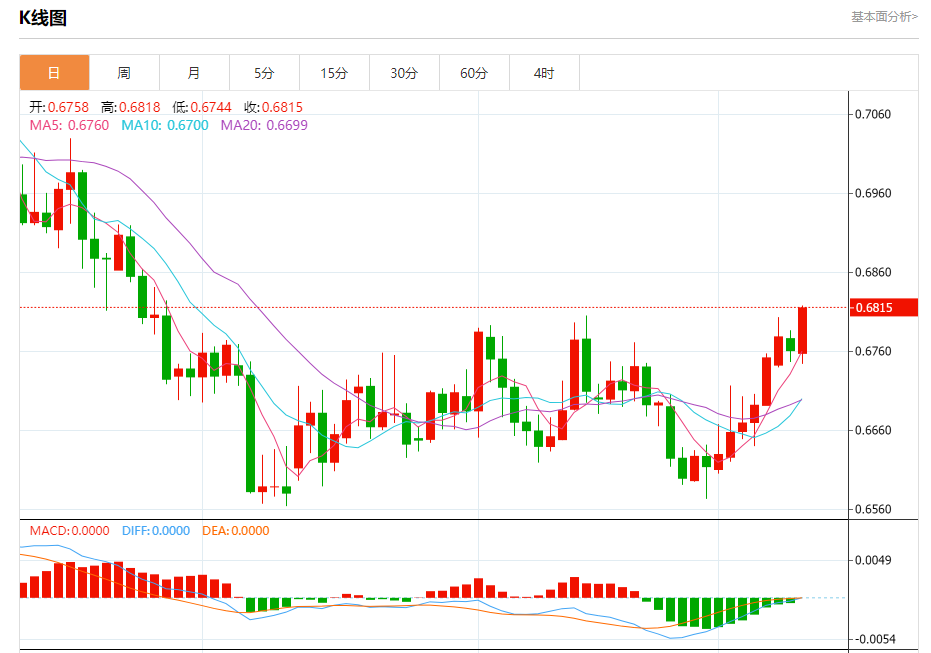Click the -0.0054 MACD axis label
This screenshot has width=931, height=653.
874,639
